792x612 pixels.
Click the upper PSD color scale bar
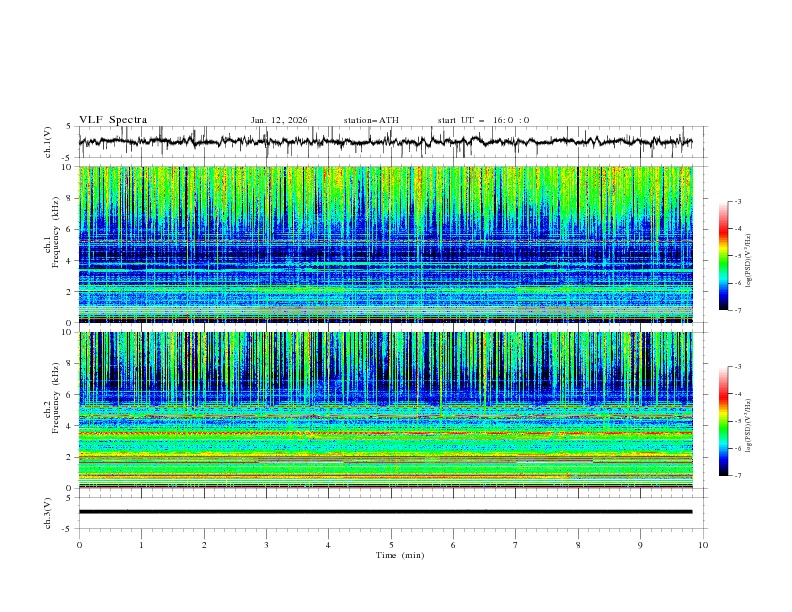[x=724, y=256]
